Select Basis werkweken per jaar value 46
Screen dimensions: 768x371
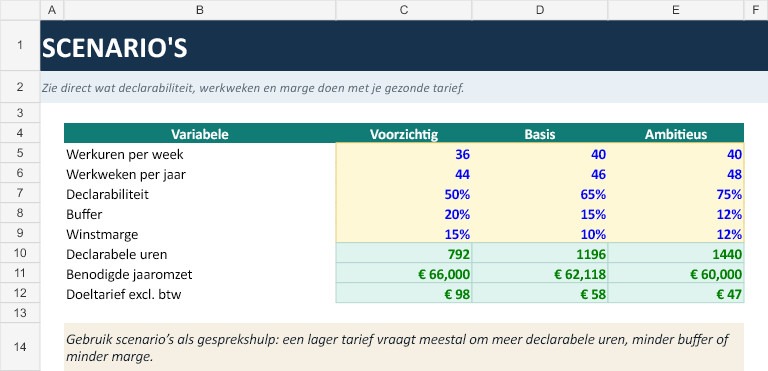click(540, 174)
